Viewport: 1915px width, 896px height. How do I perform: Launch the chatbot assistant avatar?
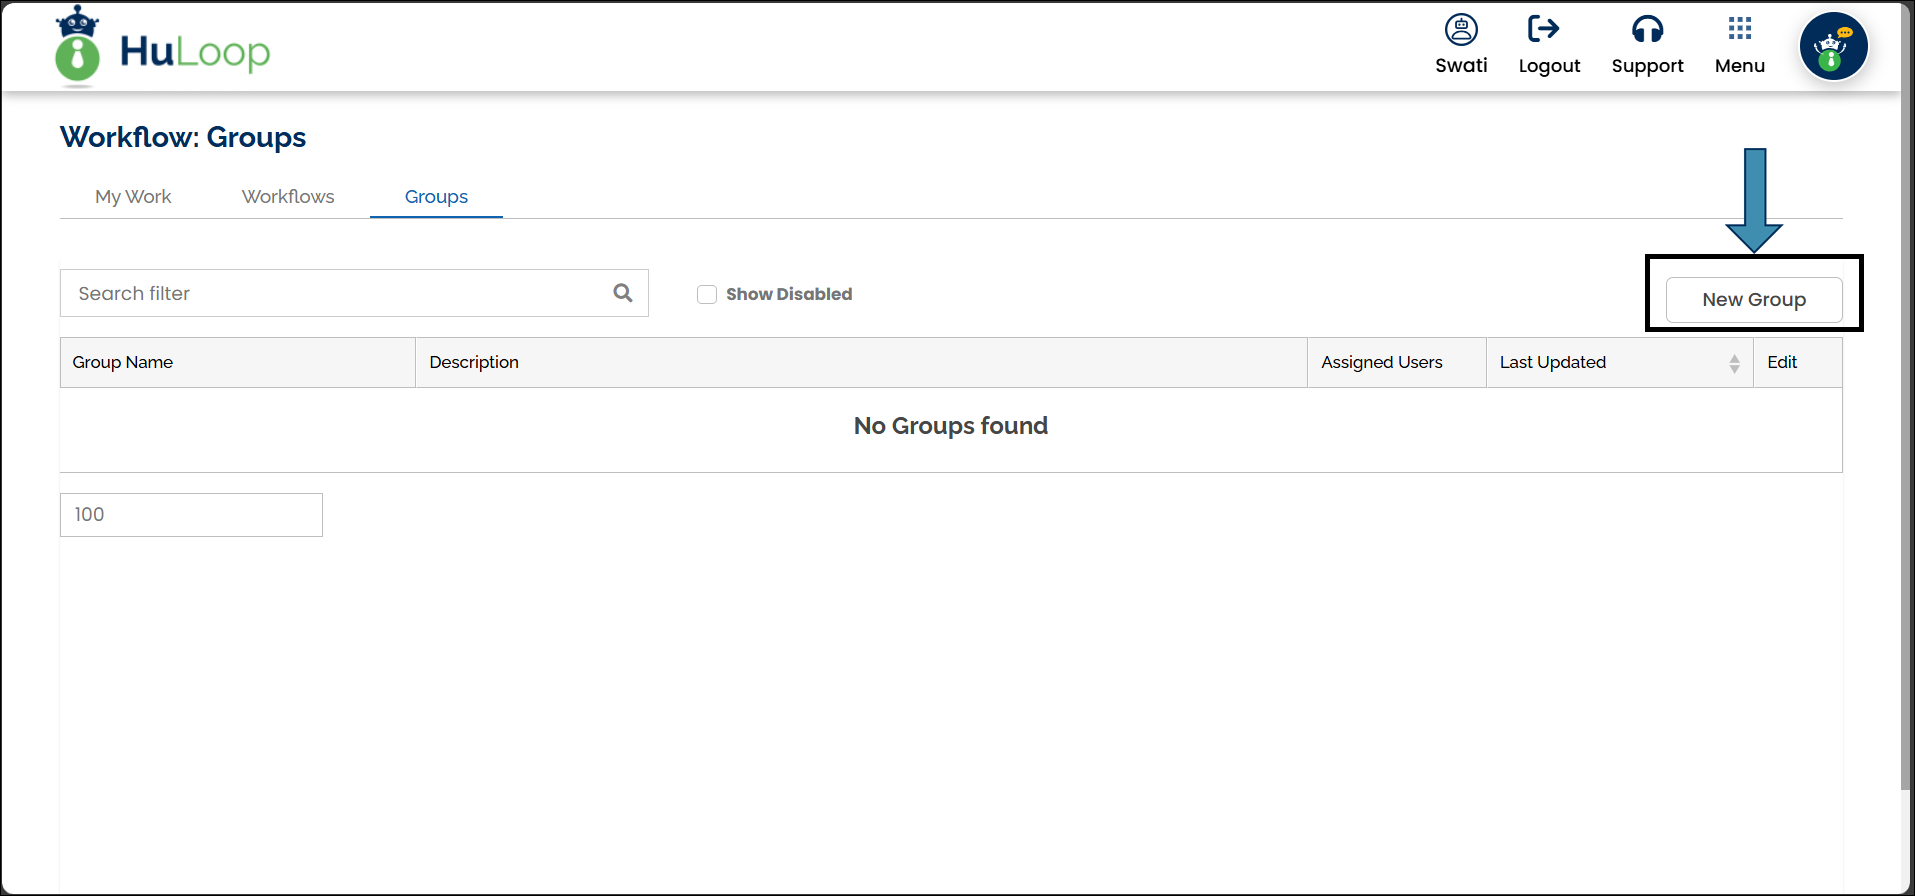pos(1832,47)
